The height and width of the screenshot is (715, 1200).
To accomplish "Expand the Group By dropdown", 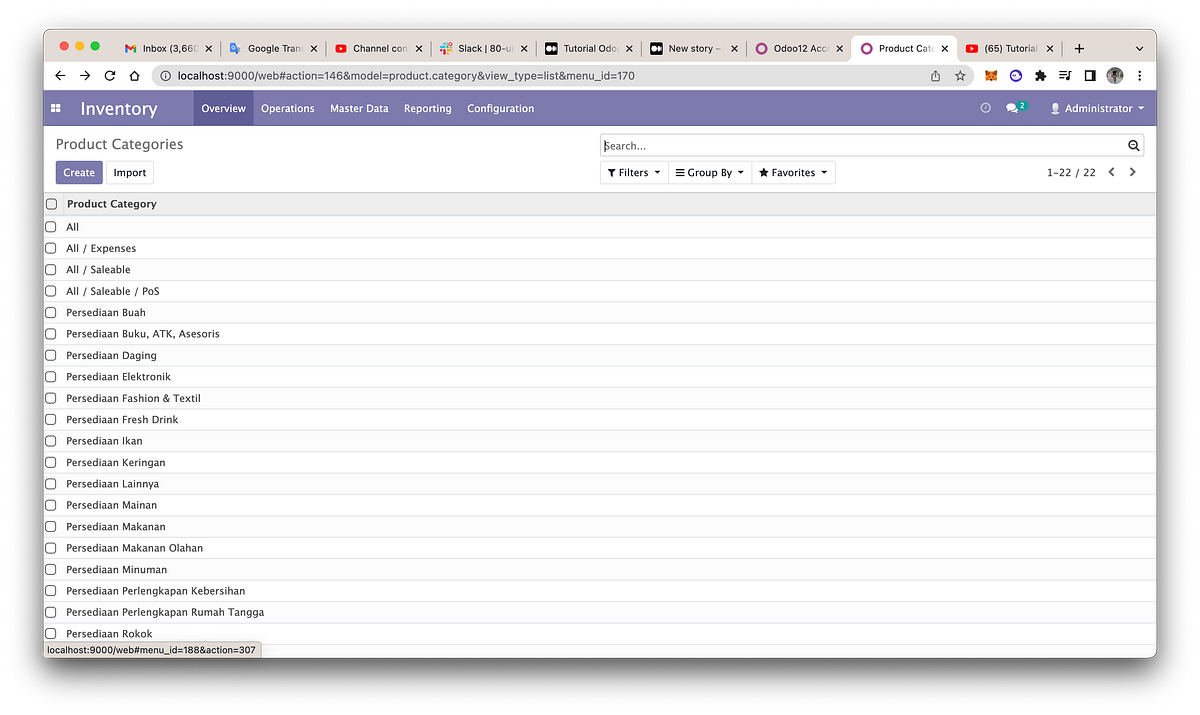I will (x=709, y=172).
